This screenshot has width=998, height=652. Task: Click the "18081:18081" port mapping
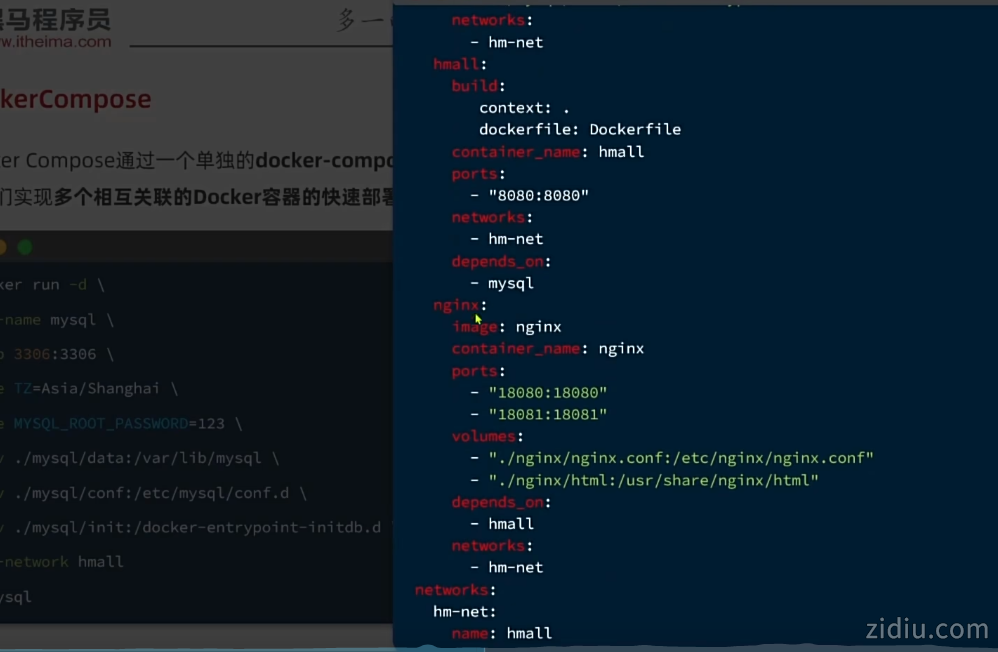pyautogui.click(x=547, y=414)
